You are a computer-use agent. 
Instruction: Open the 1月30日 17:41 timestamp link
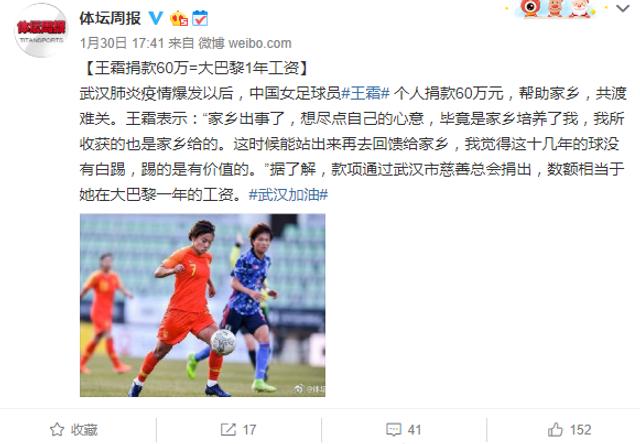click(x=122, y=43)
